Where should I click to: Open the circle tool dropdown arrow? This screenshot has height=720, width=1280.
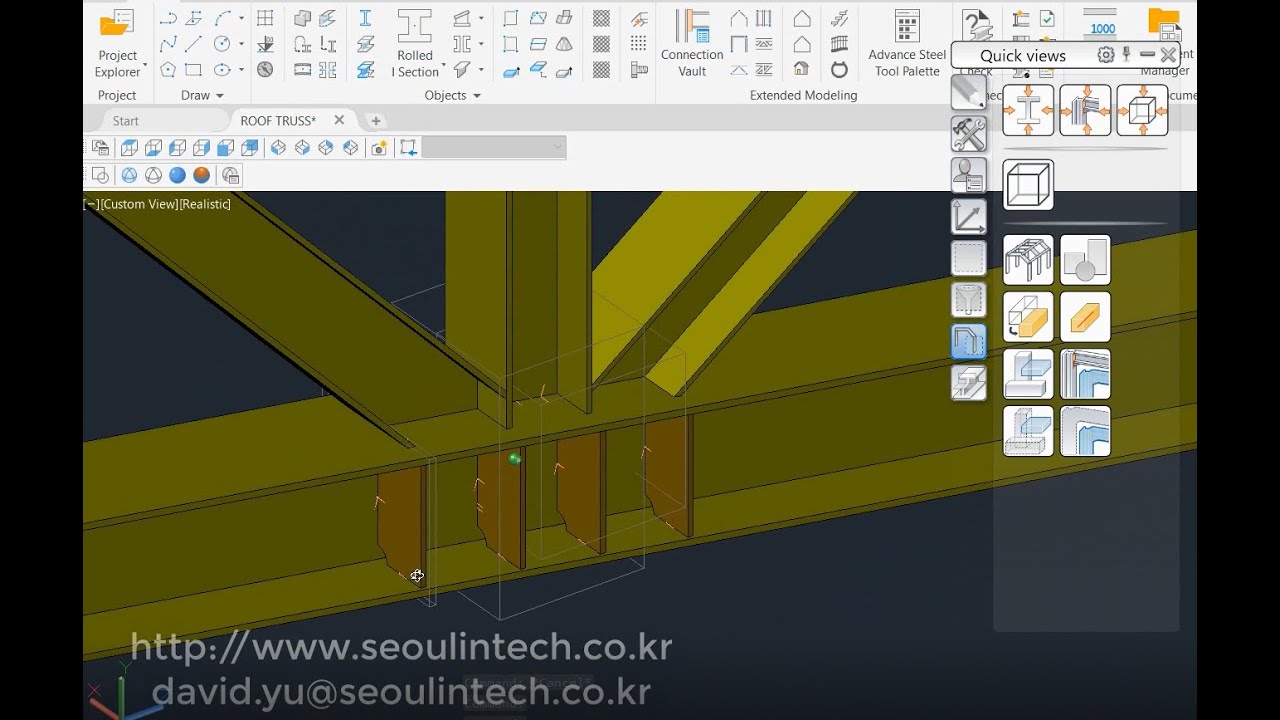coord(241,44)
